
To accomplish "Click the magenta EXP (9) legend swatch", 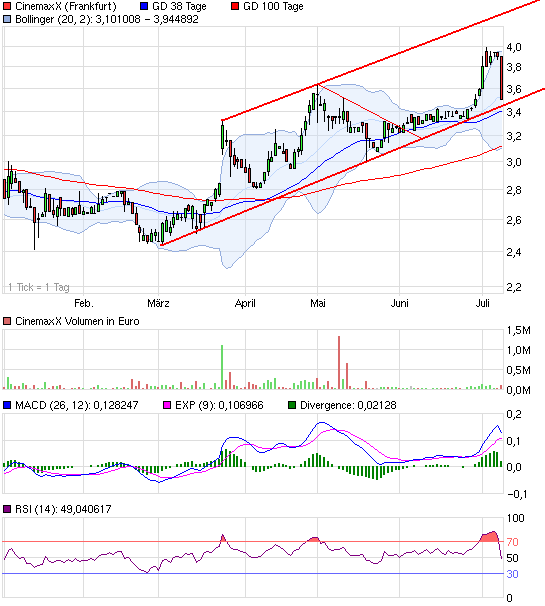I will (167, 405).
